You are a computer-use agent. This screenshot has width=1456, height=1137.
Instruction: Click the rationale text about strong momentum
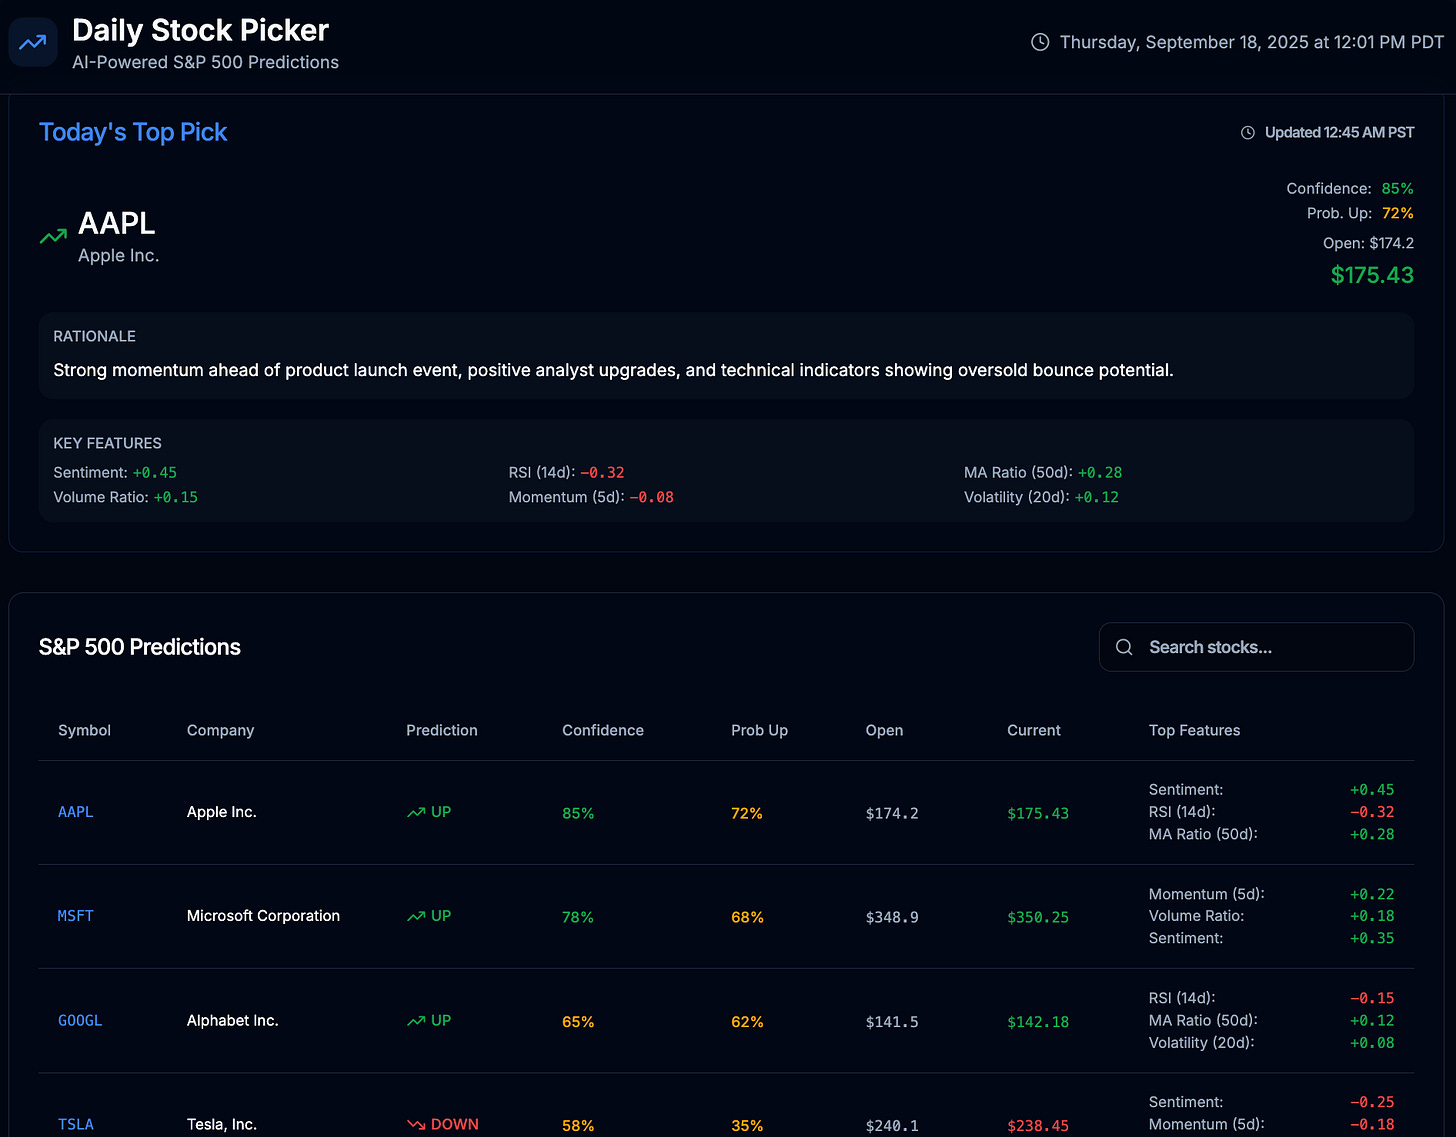pyautogui.click(x=613, y=370)
